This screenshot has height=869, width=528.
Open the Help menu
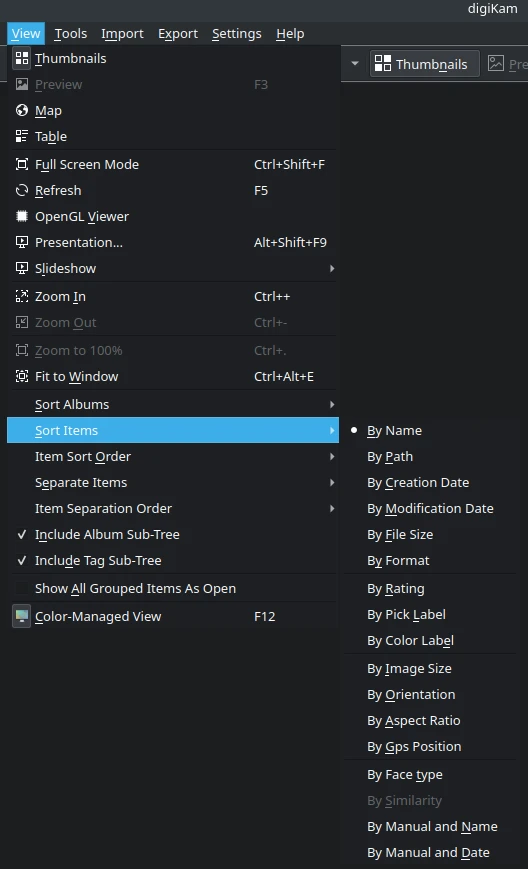click(x=290, y=34)
